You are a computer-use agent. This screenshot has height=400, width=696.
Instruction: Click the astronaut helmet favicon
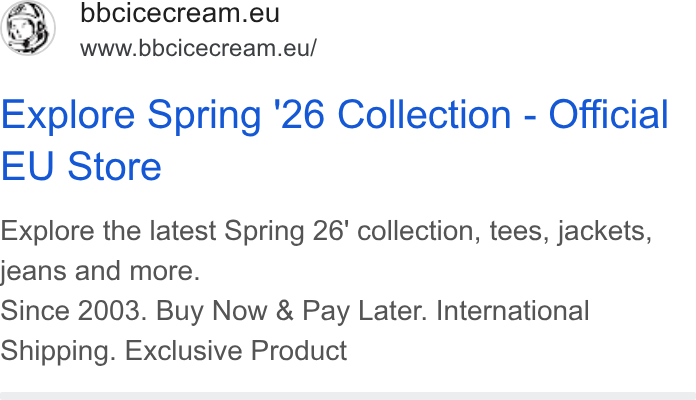[28, 28]
